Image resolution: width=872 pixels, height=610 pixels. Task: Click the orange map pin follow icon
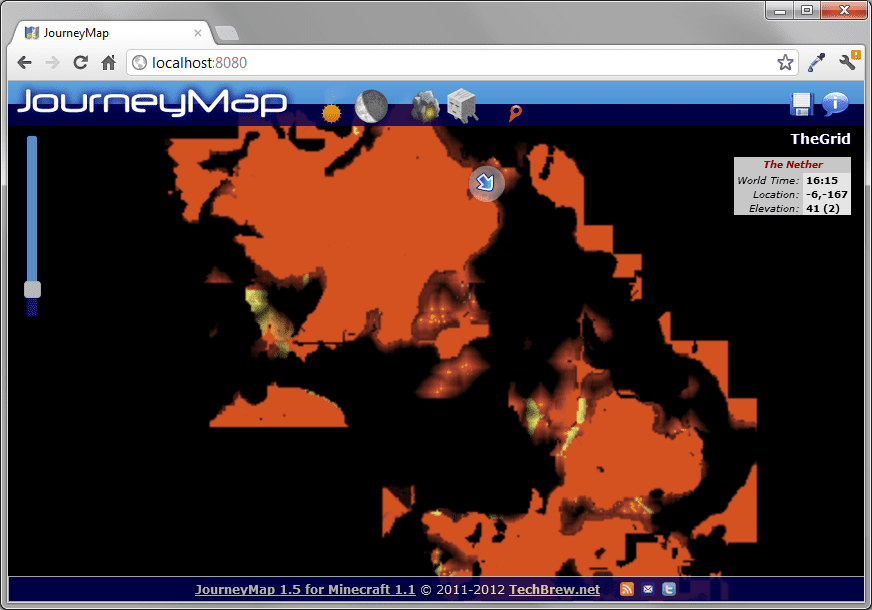515,113
